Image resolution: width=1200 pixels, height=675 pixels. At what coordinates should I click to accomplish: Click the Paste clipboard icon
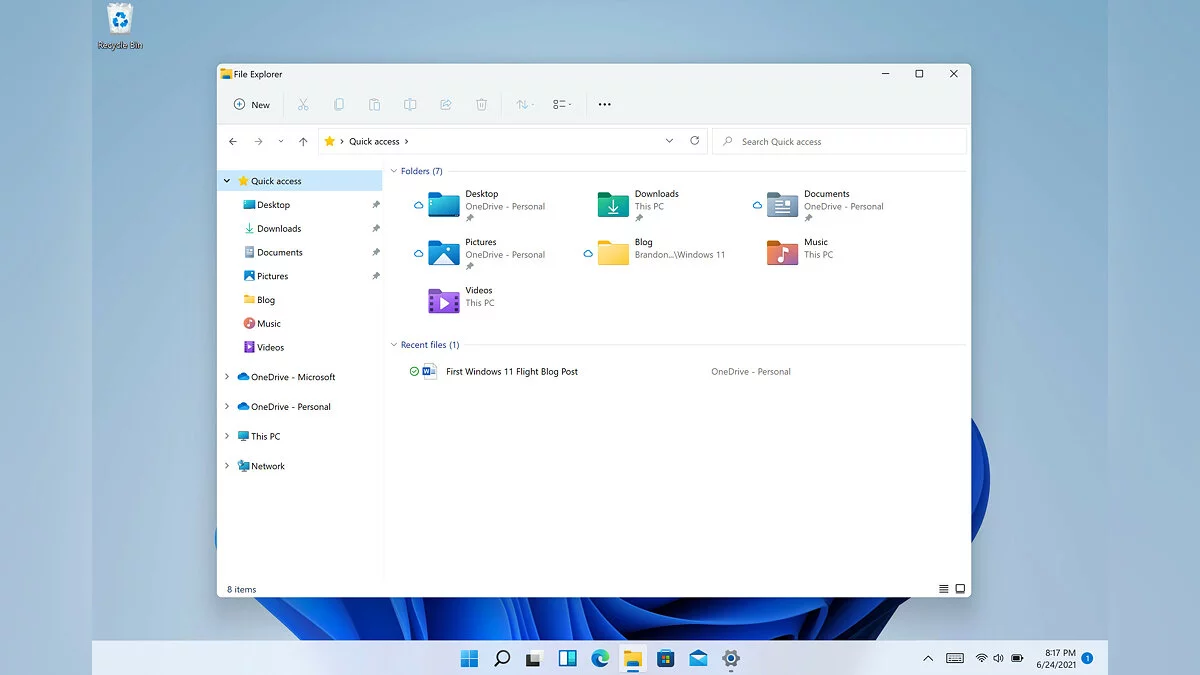(x=374, y=104)
